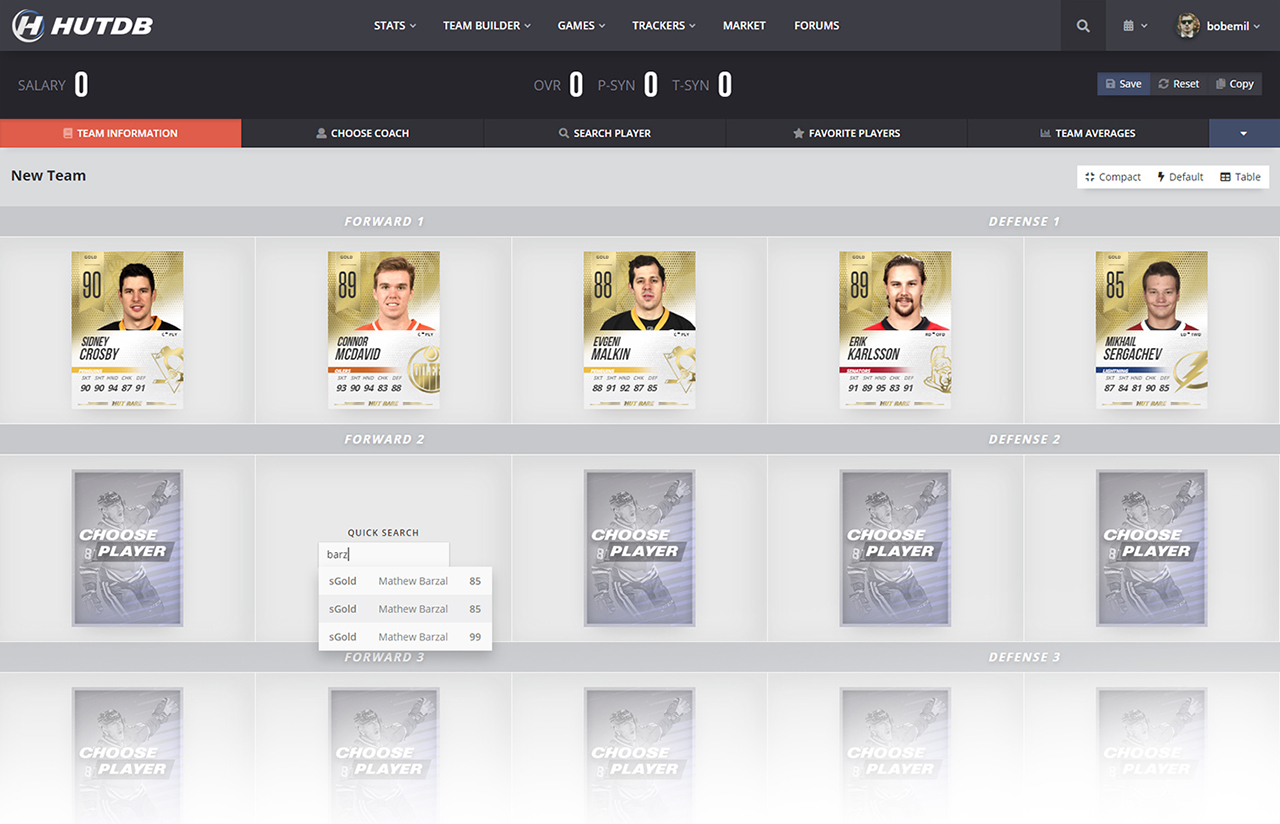
Task: Expand the Stats menu
Action: pos(394,26)
